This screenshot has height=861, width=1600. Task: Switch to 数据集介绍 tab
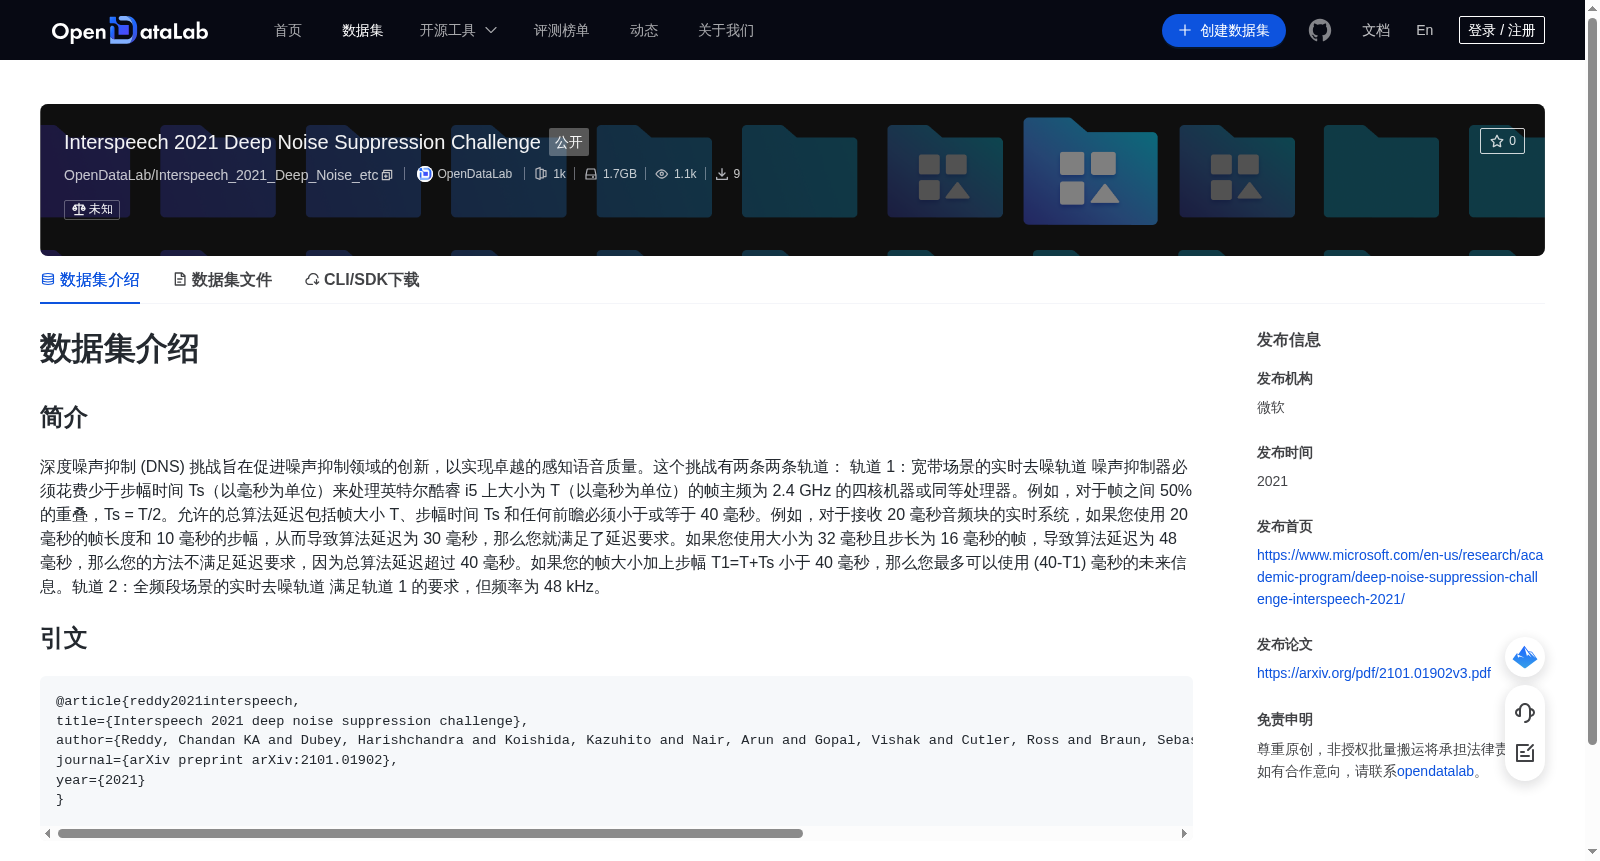(x=90, y=280)
